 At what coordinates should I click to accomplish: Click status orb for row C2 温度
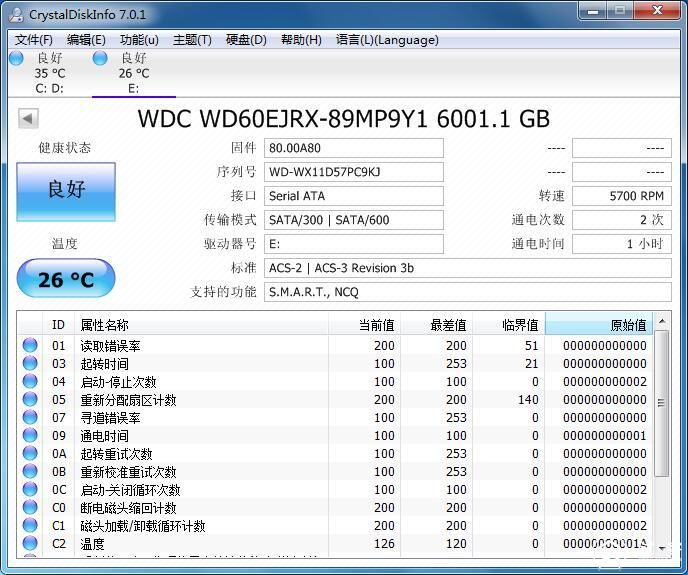[x=30, y=543]
